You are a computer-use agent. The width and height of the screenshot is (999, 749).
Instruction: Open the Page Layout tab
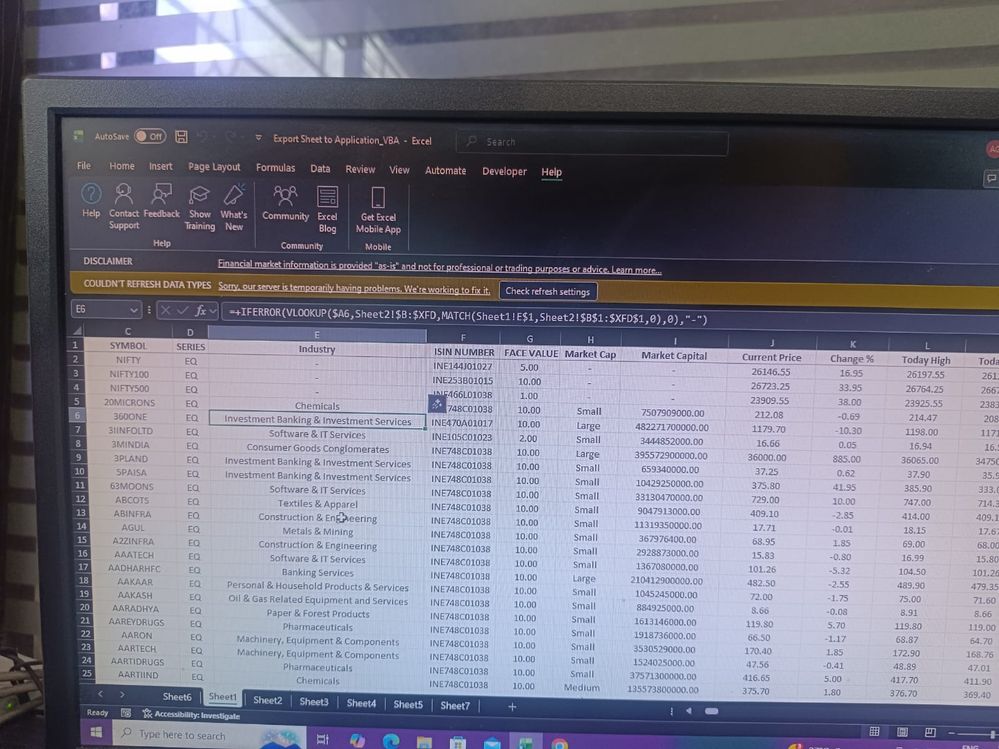[x=214, y=167]
